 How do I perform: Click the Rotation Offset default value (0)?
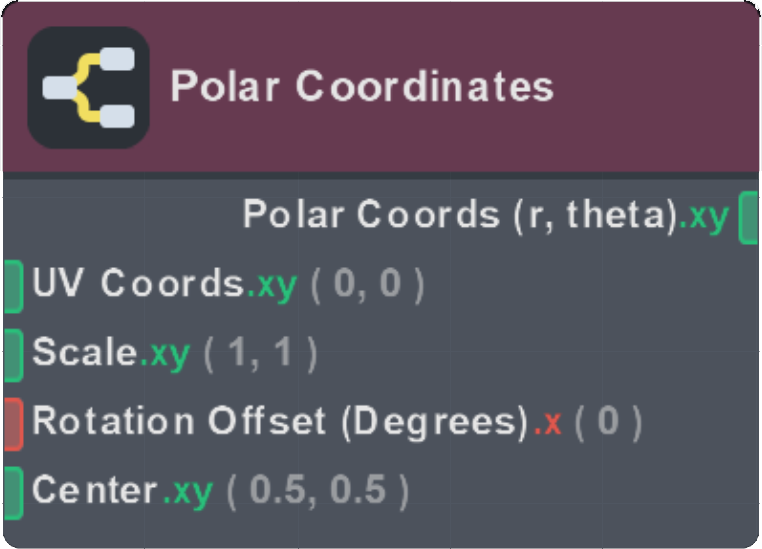coord(608,422)
